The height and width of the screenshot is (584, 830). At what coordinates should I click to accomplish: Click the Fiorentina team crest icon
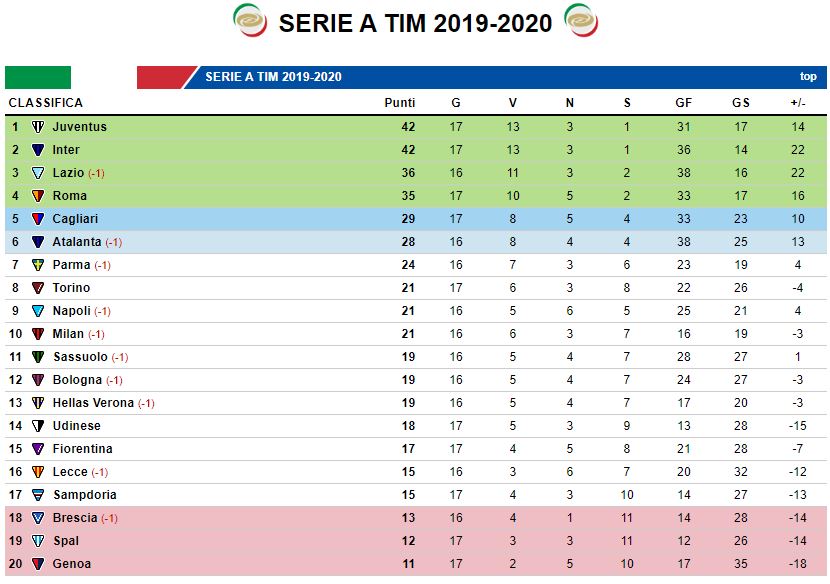pyautogui.click(x=38, y=449)
